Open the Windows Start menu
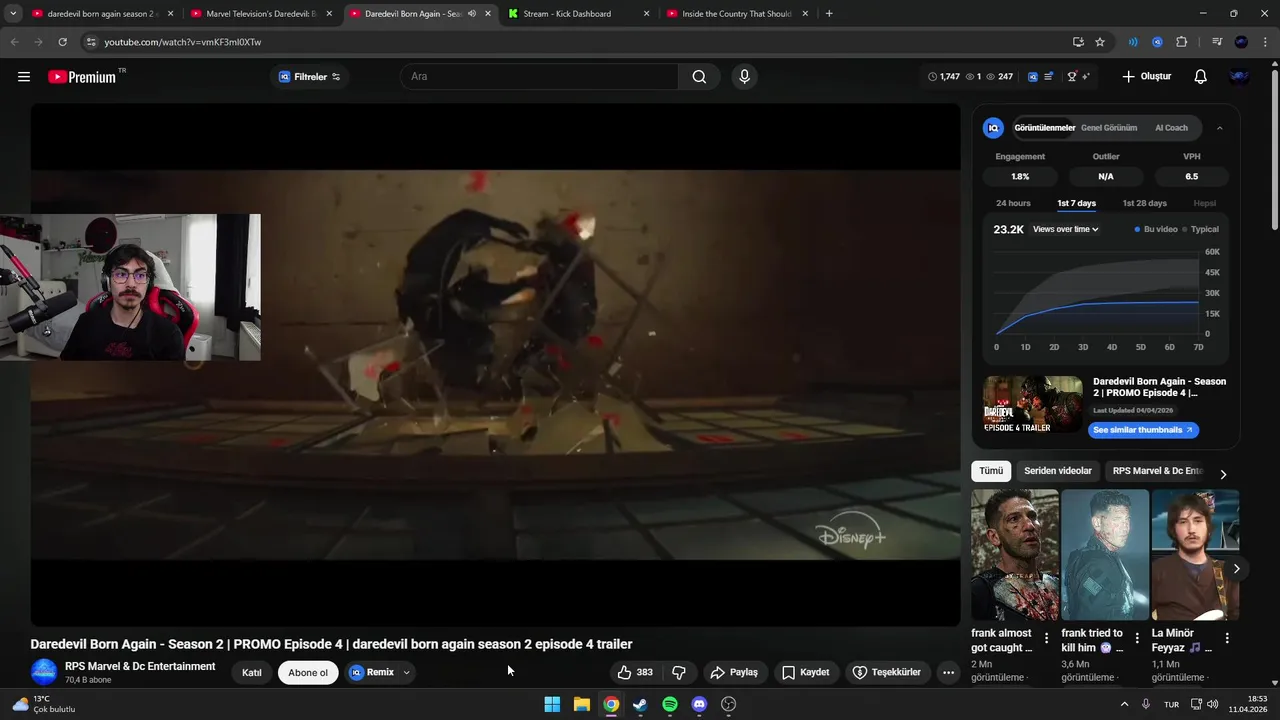1280x720 pixels. point(552,704)
